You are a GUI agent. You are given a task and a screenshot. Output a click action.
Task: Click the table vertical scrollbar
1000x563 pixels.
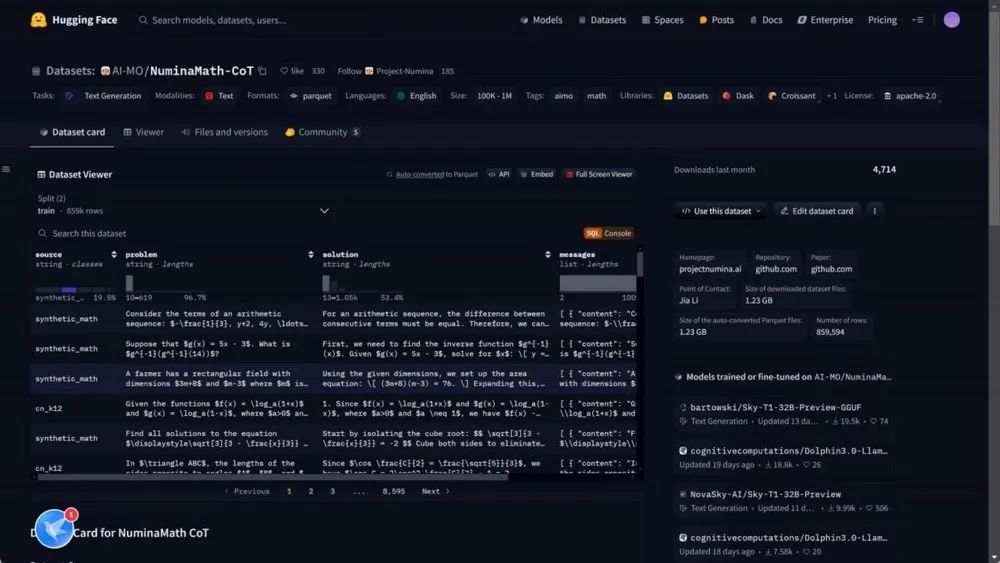point(640,263)
